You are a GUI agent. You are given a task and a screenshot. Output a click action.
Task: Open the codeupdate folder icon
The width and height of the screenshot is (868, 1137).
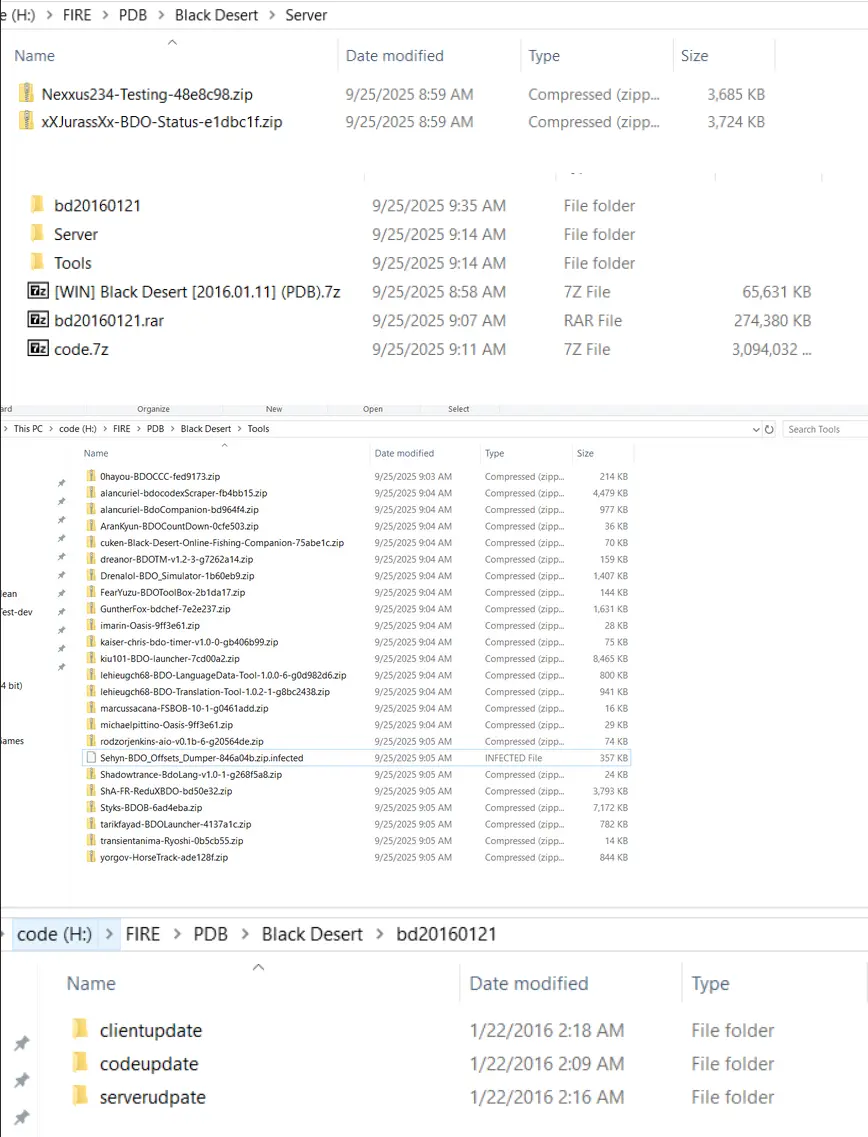(80, 1062)
